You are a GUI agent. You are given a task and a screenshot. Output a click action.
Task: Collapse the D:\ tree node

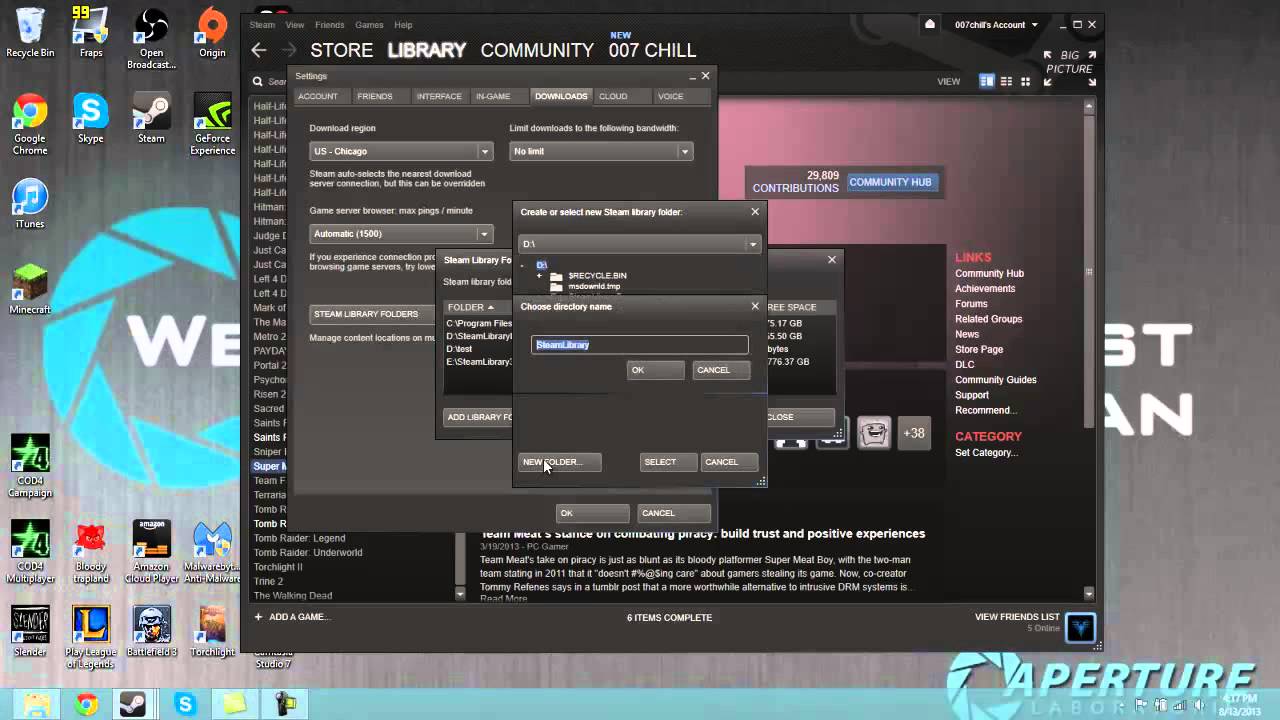point(522,265)
